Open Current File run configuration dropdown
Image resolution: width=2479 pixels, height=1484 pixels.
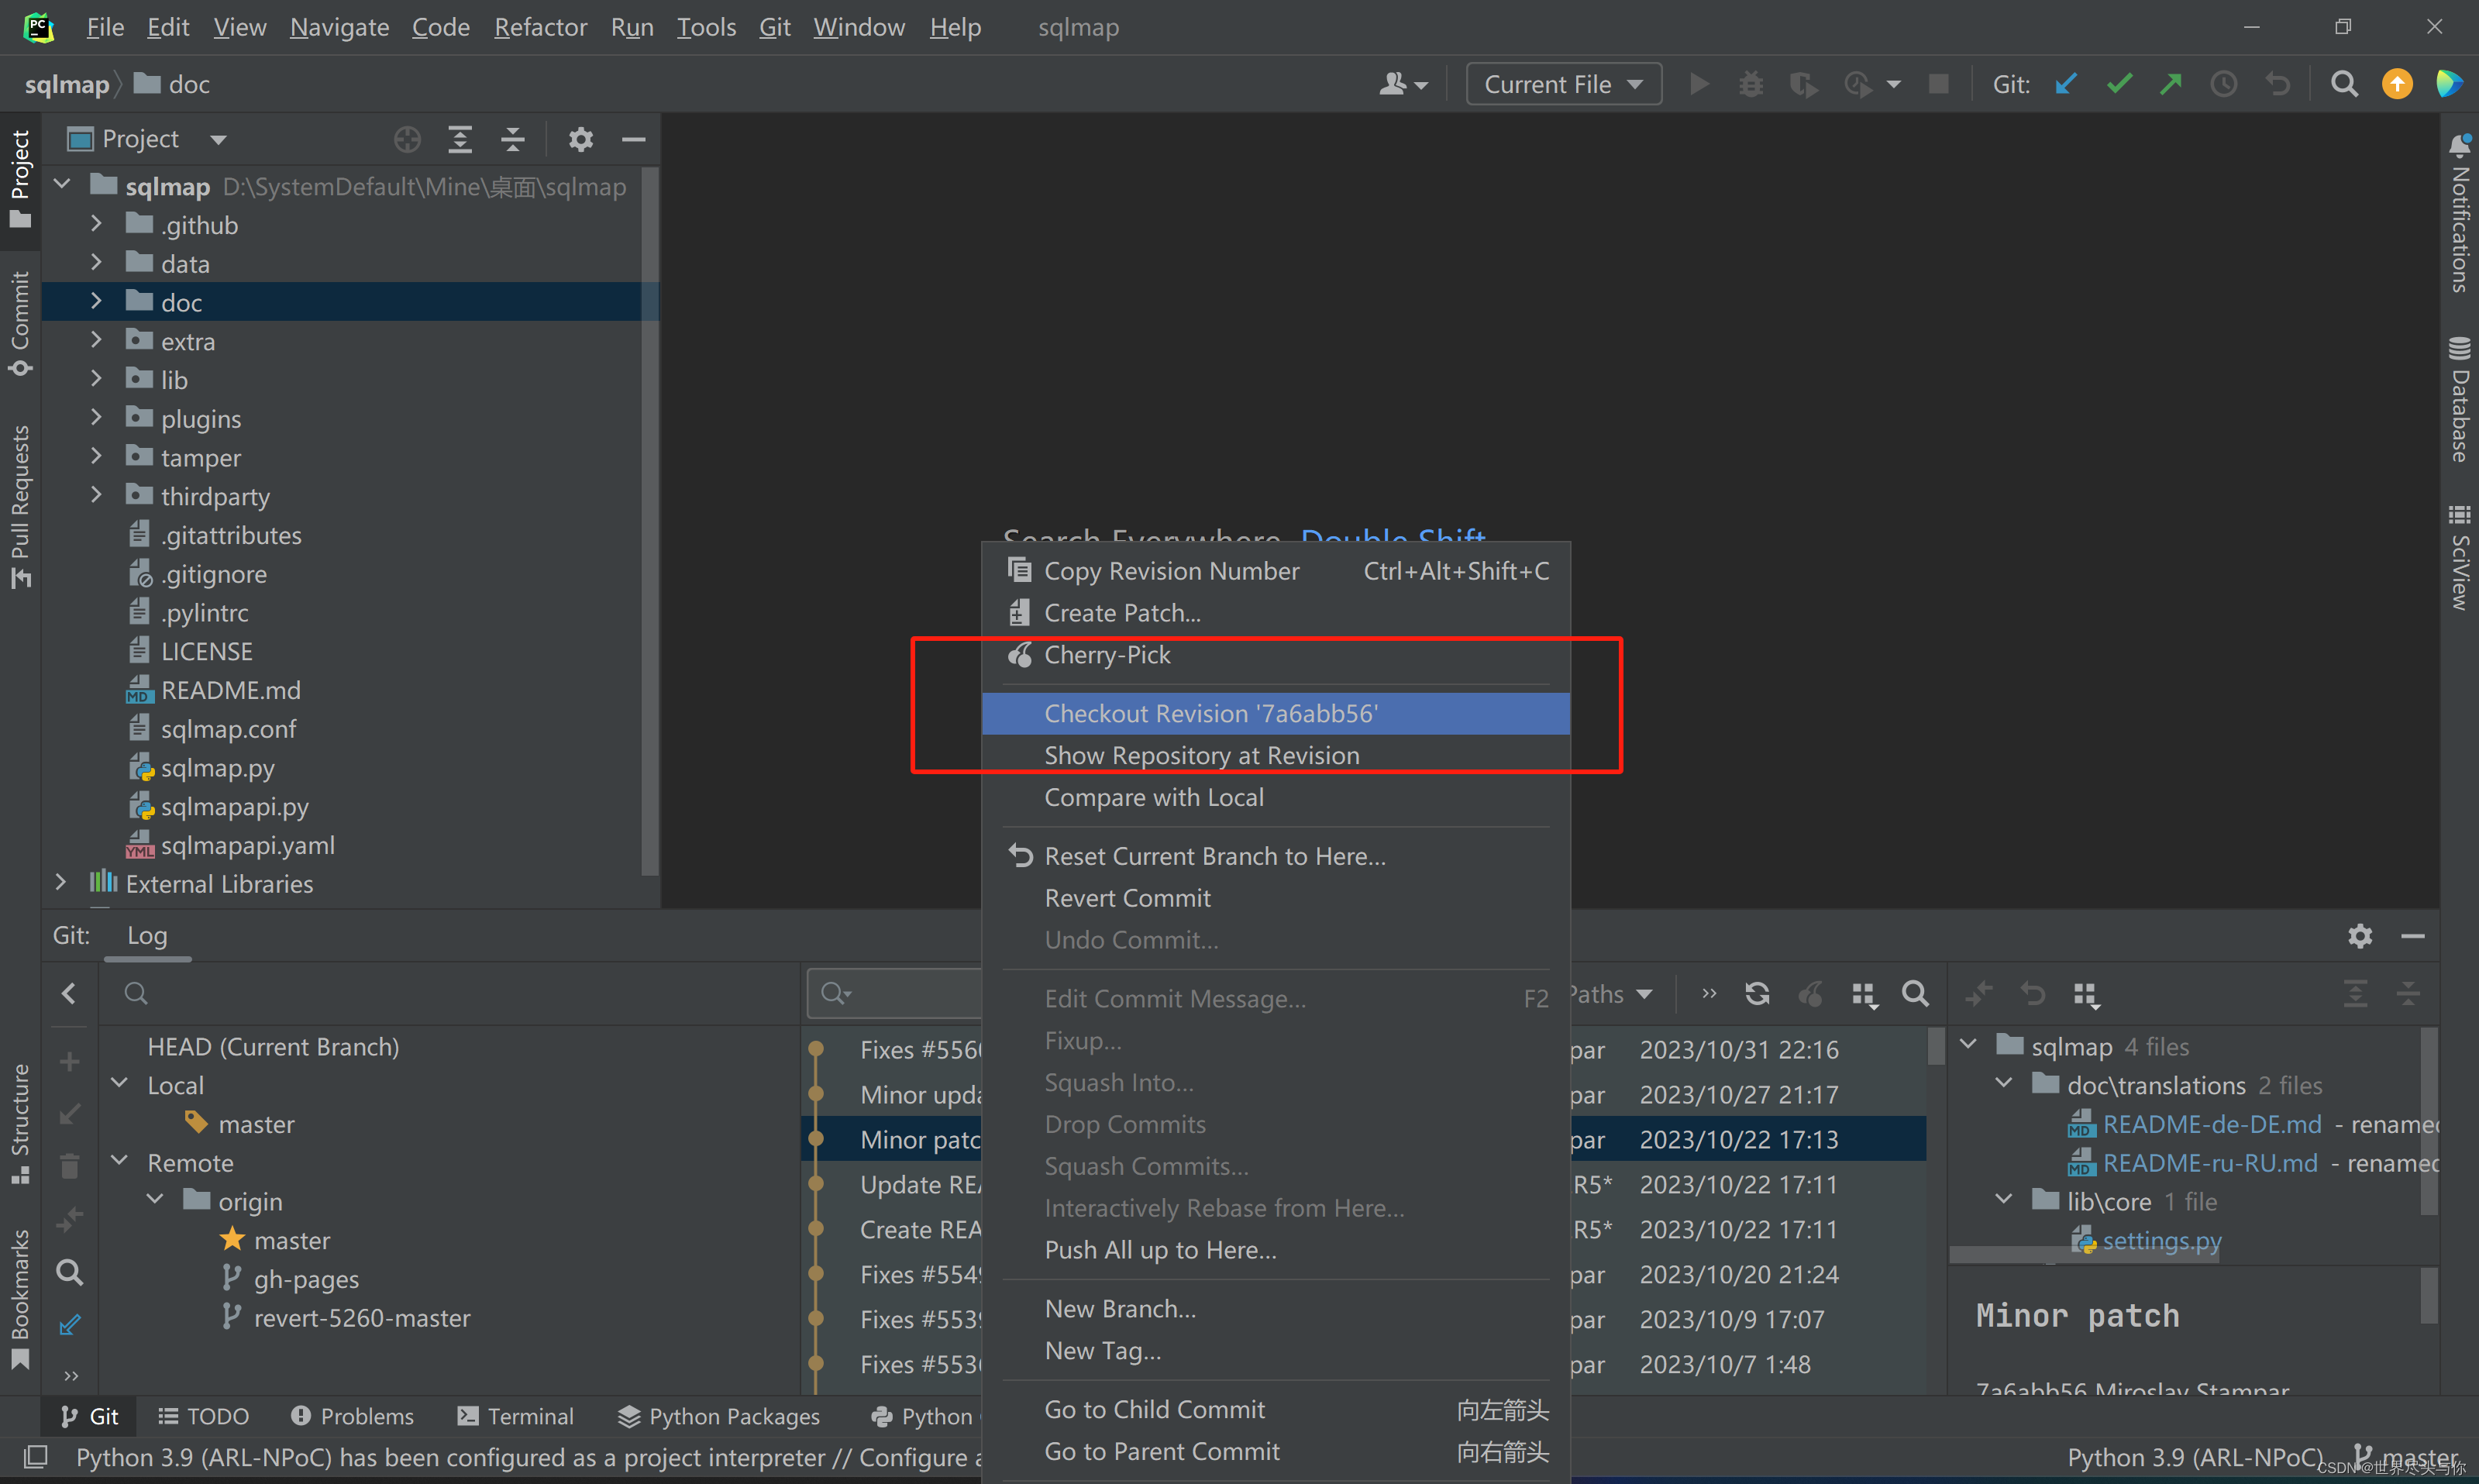[x=1563, y=84]
